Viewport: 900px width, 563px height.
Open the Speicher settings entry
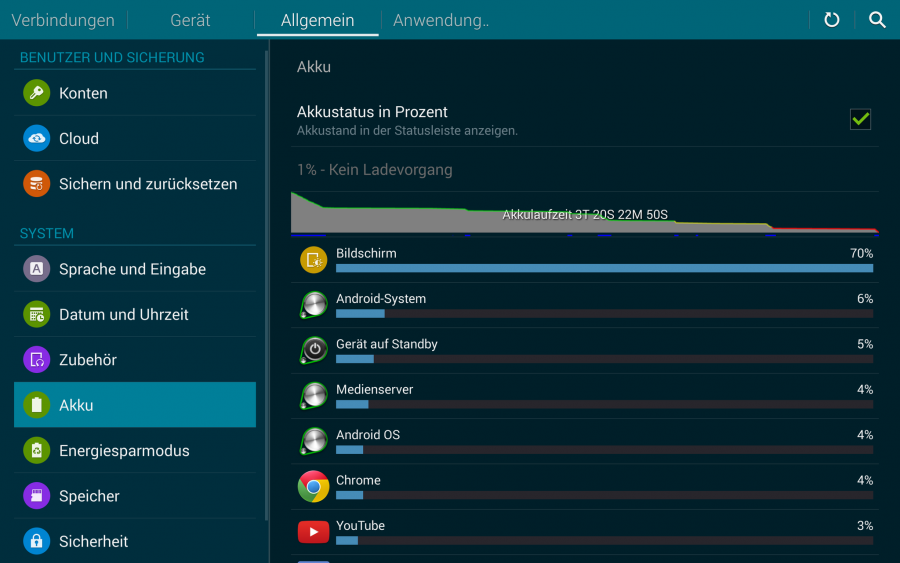click(x=89, y=496)
